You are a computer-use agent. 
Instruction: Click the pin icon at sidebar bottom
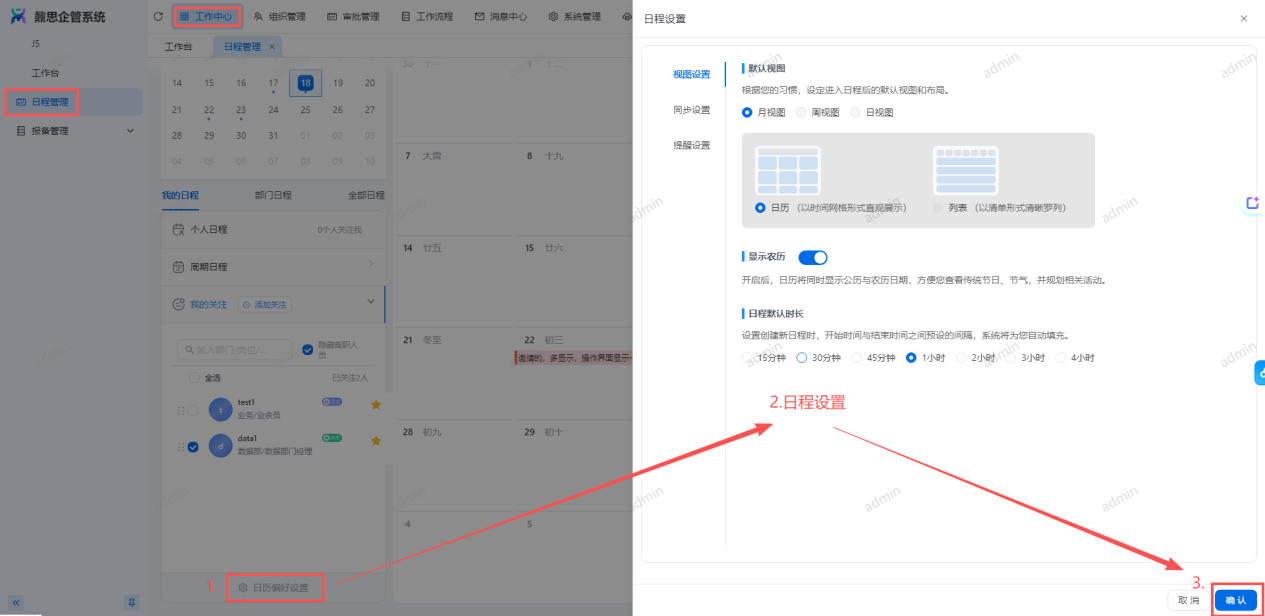coord(131,602)
